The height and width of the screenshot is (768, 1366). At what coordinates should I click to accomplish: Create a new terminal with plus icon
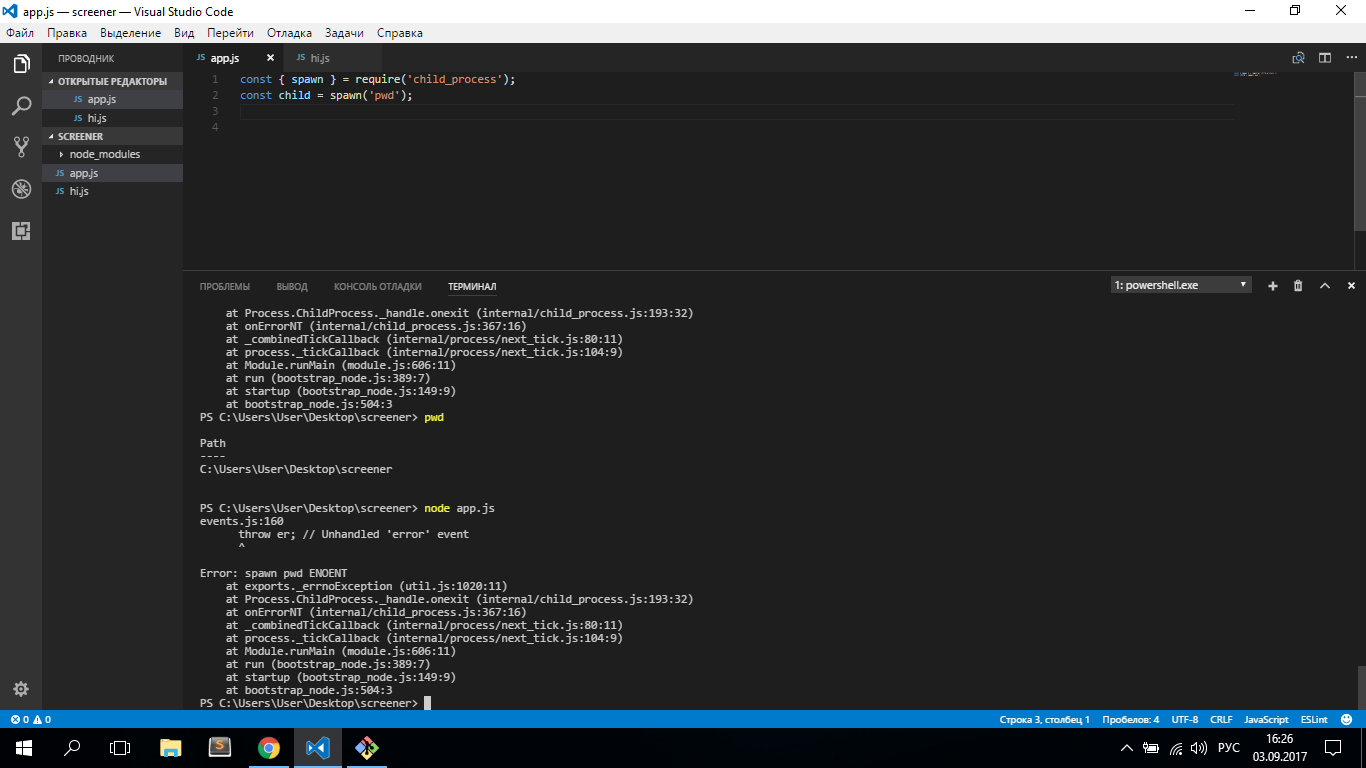click(x=1273, y=285)
